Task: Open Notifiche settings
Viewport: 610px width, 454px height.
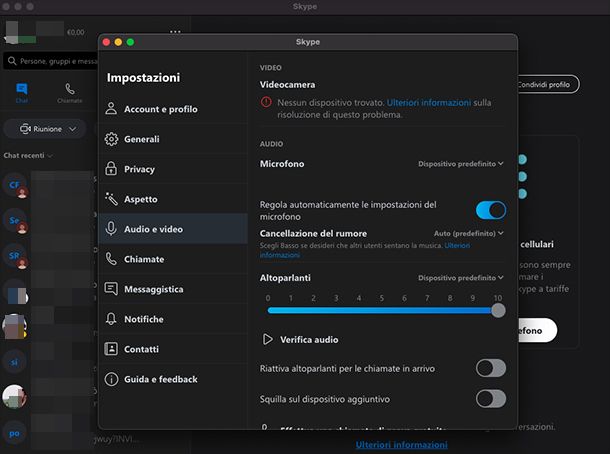Action: click(x=173, y=319)
